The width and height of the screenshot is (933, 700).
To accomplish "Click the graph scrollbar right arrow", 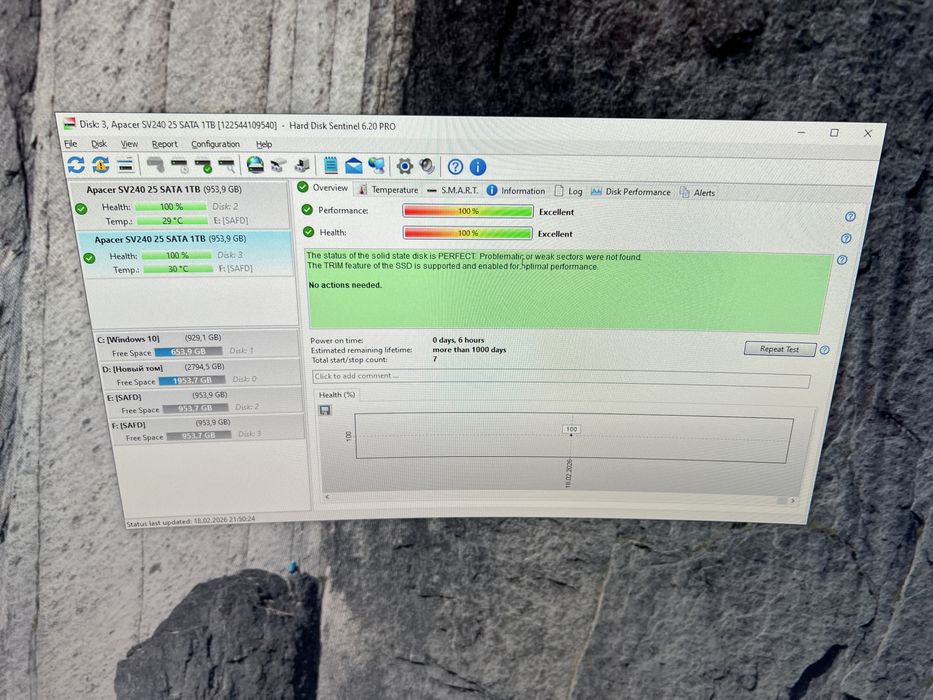I will pyautogui.click(x=793, y=501).
